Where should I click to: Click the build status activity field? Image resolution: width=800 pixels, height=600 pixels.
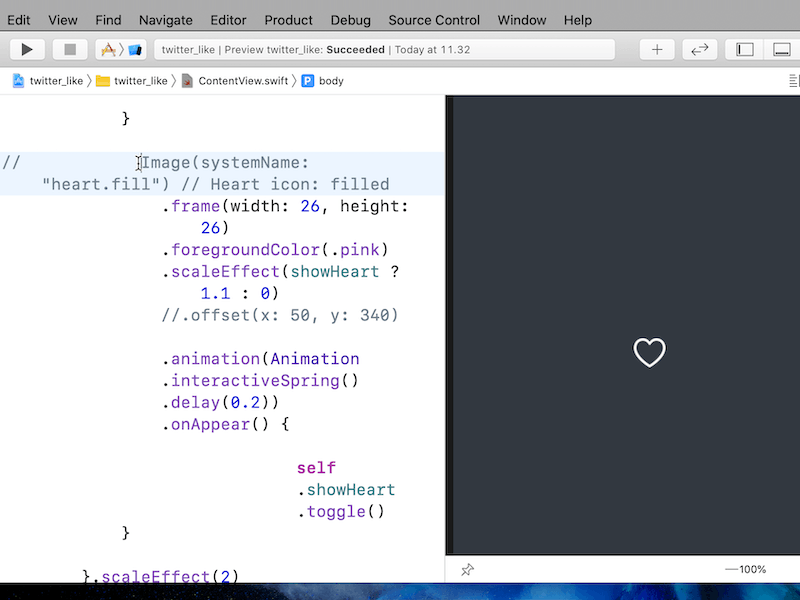pyautogui.click(x=384, y=49)
